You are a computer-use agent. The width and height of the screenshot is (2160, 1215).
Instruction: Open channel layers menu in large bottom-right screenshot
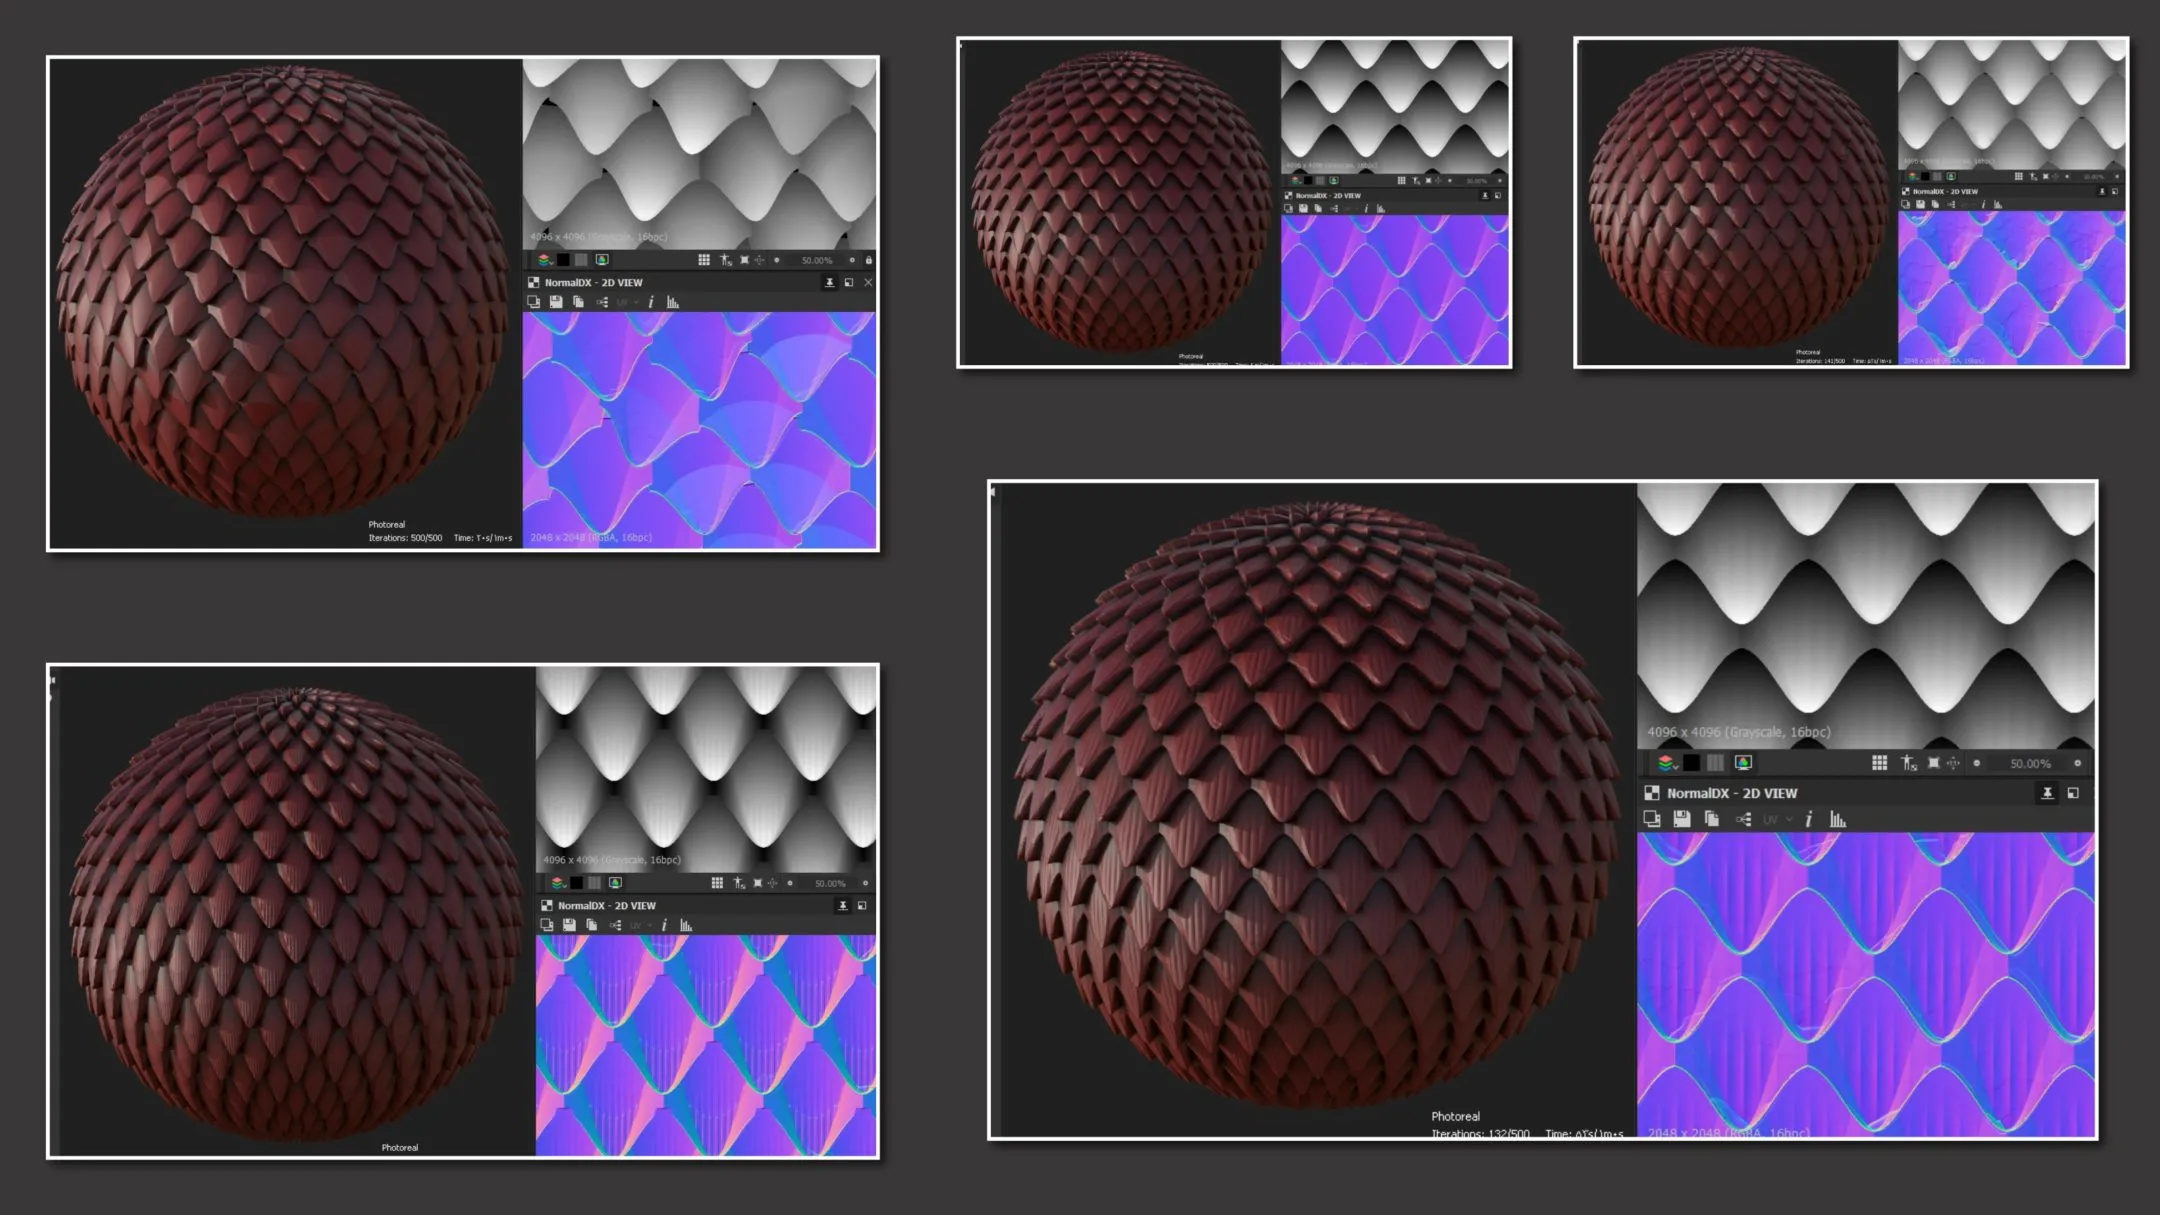[1666, 763]
